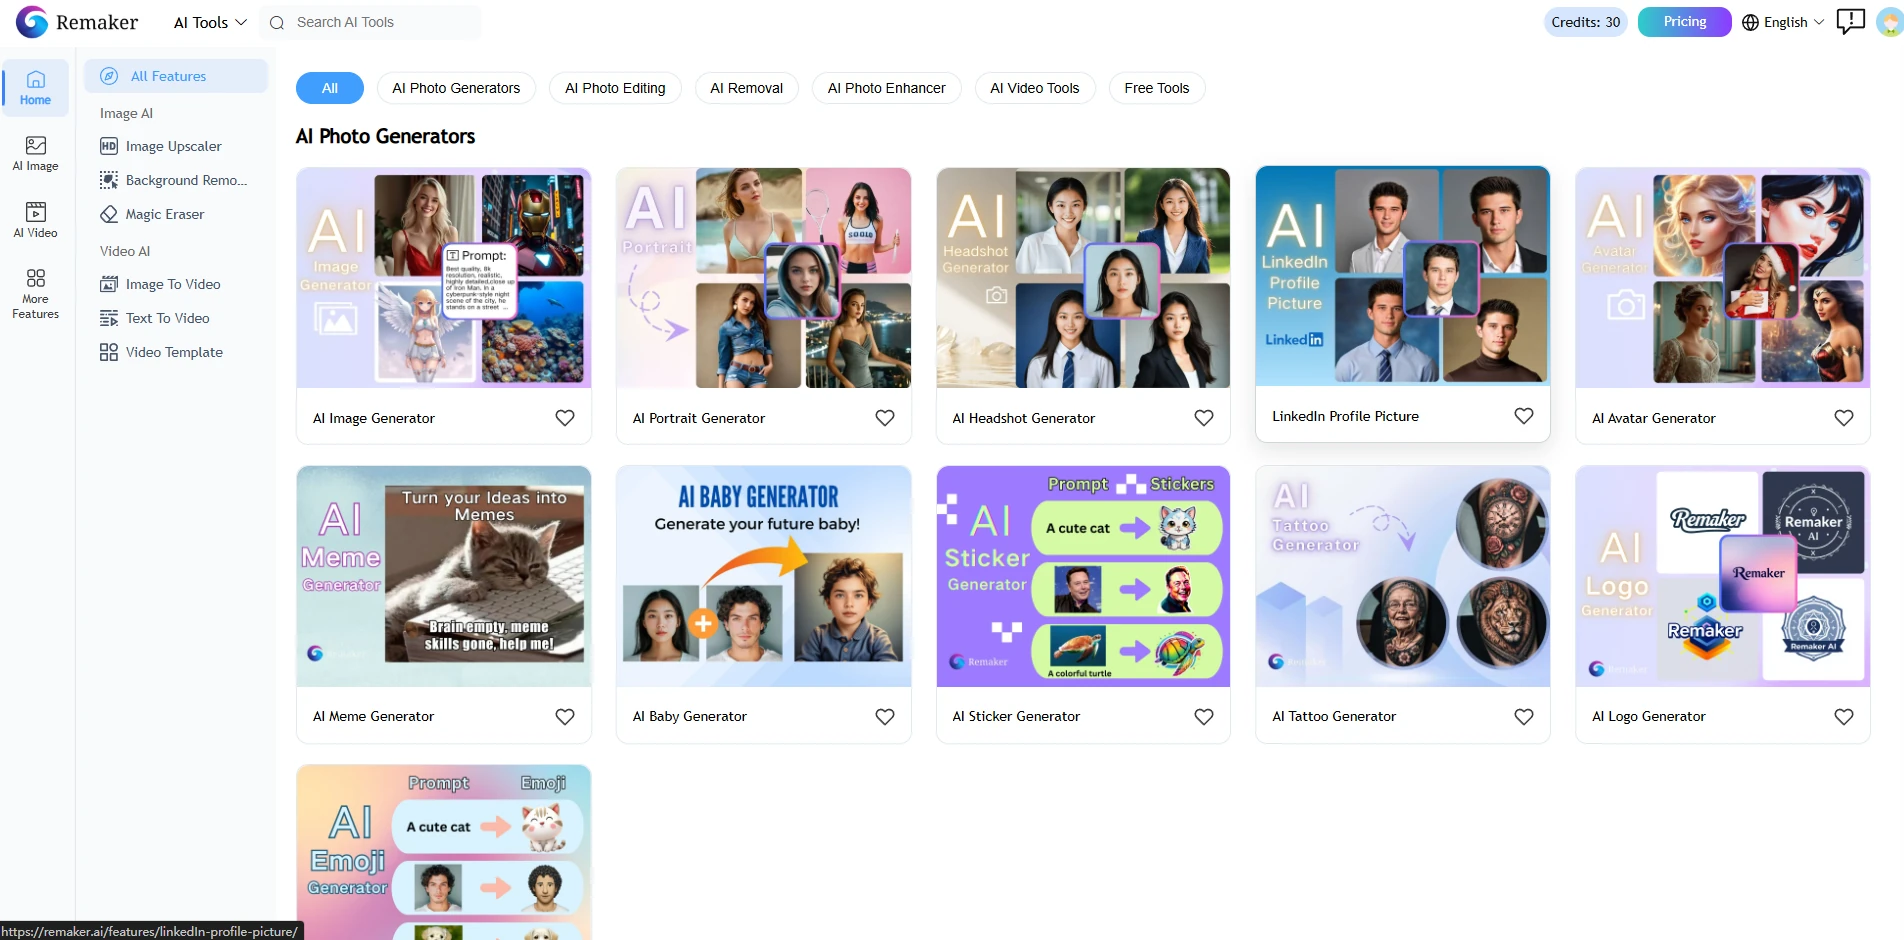Click the globe language icon

pos(1750,22)
